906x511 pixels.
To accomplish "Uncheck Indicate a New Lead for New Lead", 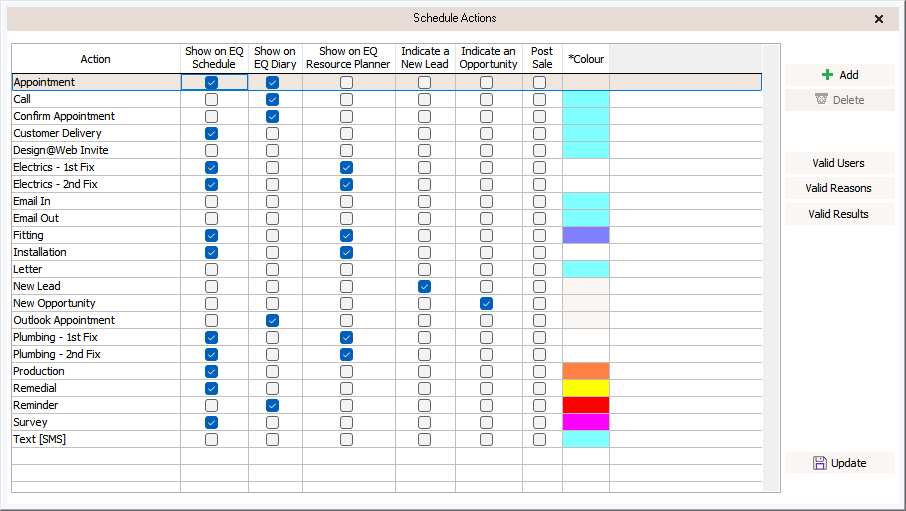I will point(425,287).
